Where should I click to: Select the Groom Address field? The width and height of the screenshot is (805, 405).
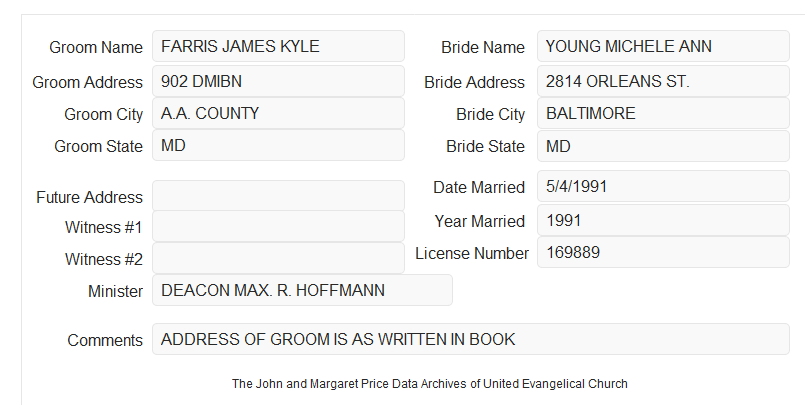(278, 81)
